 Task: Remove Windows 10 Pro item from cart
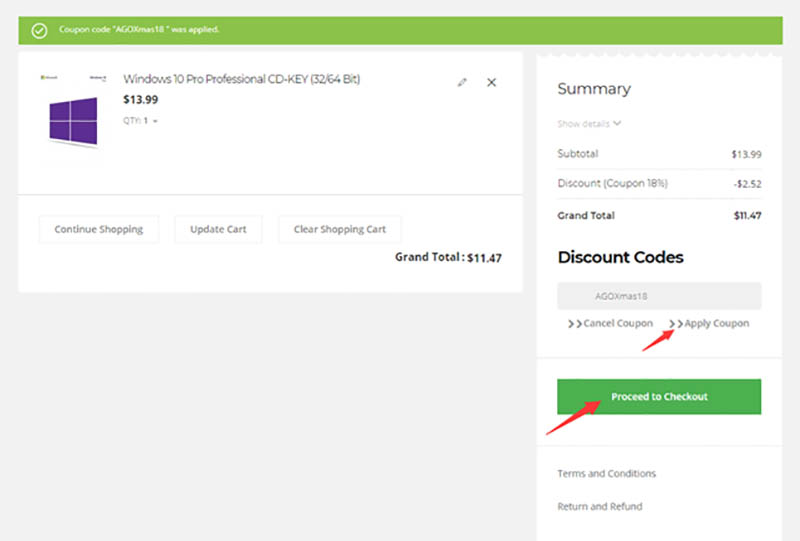coord(491,82)
